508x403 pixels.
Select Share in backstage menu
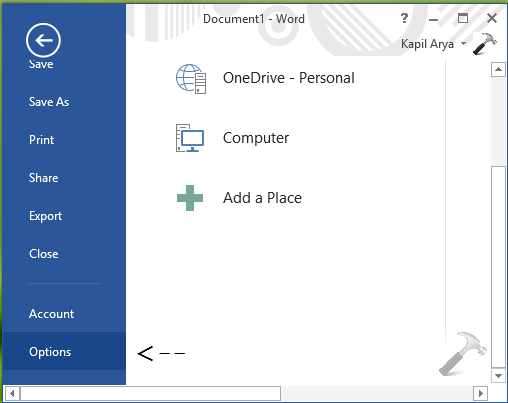44,178
